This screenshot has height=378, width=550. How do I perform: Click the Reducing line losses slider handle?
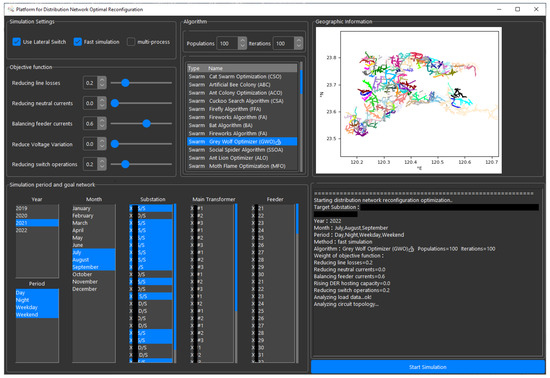tap(125, 83)
